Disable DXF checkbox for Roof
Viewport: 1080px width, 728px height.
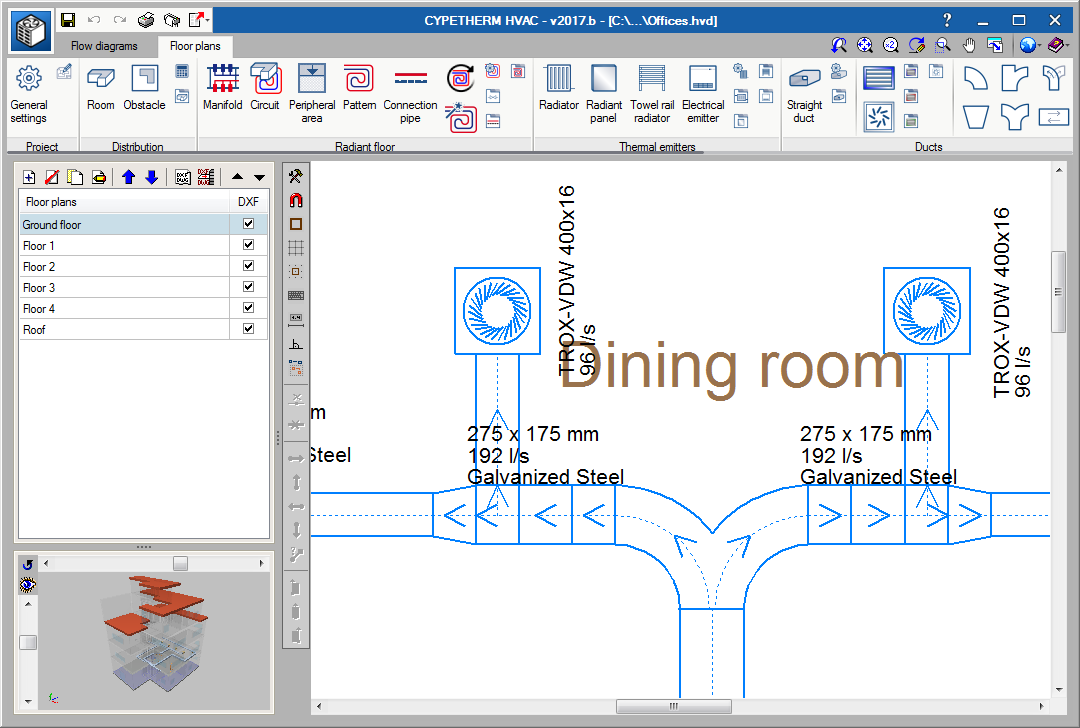[x=248, y=329]
